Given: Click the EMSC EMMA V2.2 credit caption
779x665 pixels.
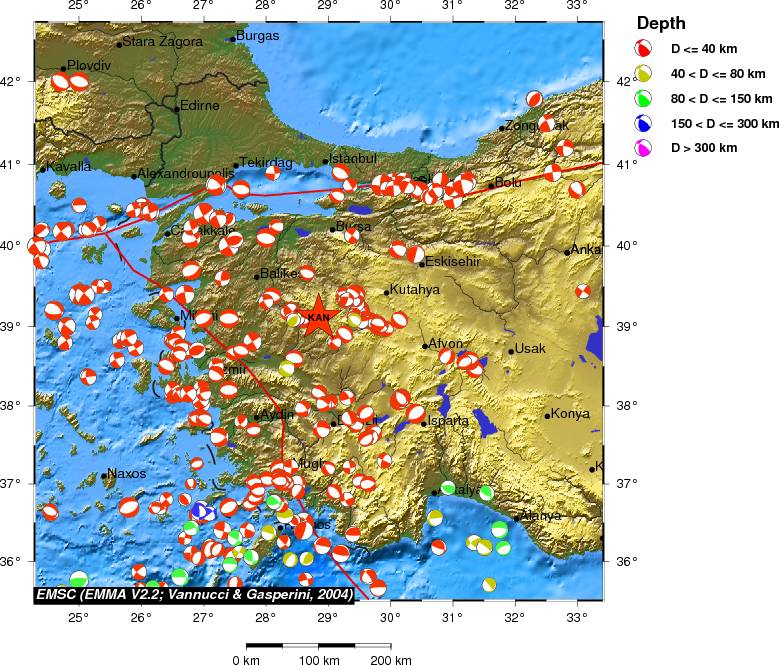Looking at the screenshot, I should click(194, 594).
